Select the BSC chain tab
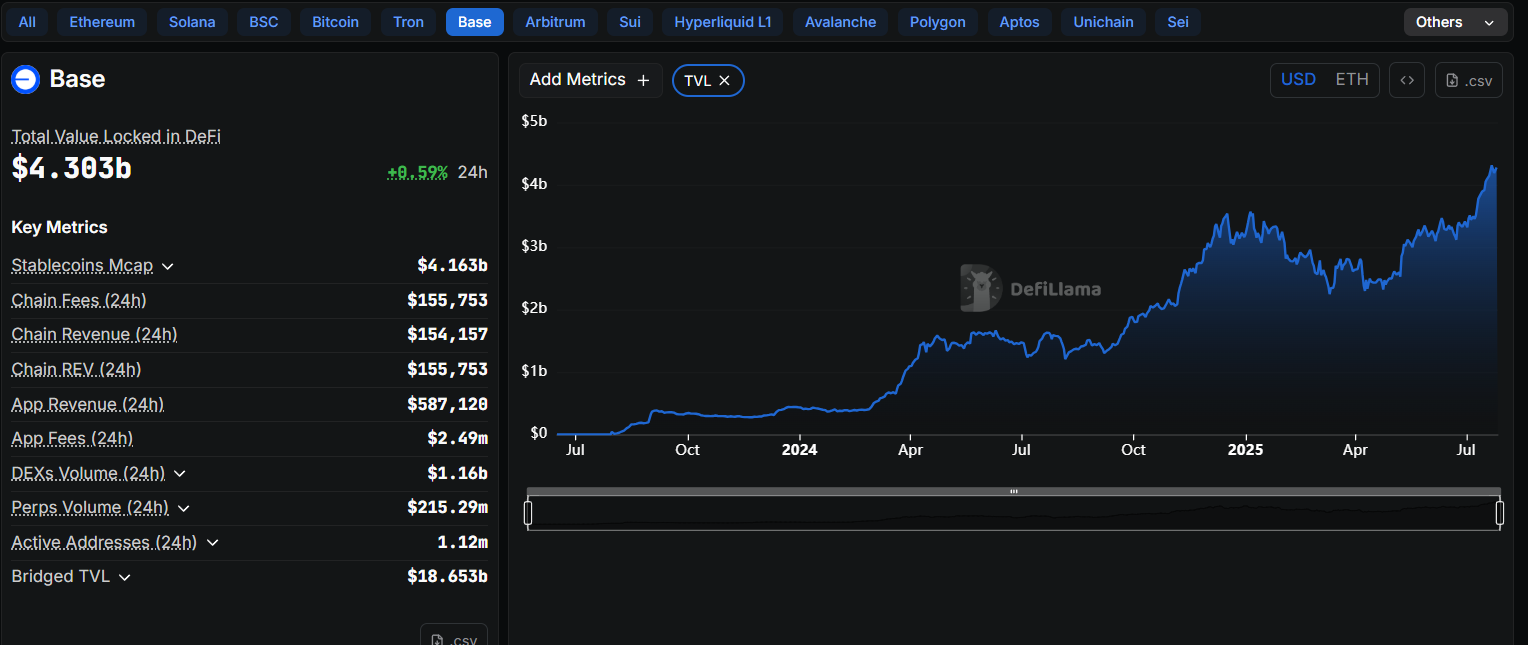1528x645 pixels. click(x=264, y=22)
